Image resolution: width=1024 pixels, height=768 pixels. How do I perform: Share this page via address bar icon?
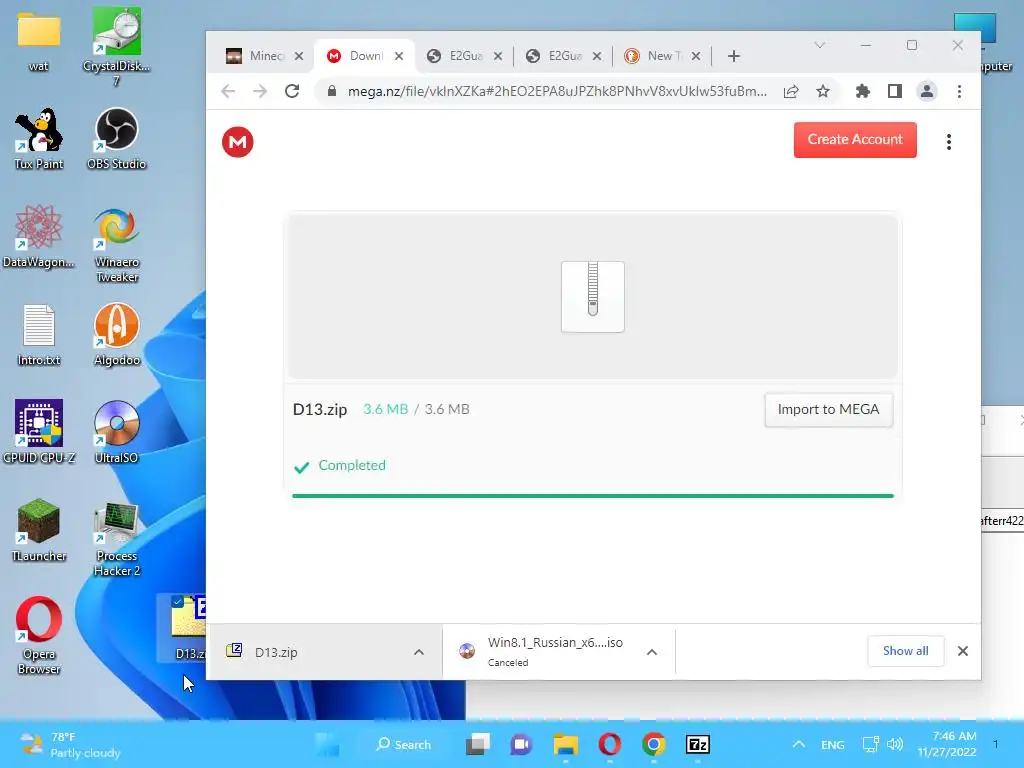tap(791, 91)
